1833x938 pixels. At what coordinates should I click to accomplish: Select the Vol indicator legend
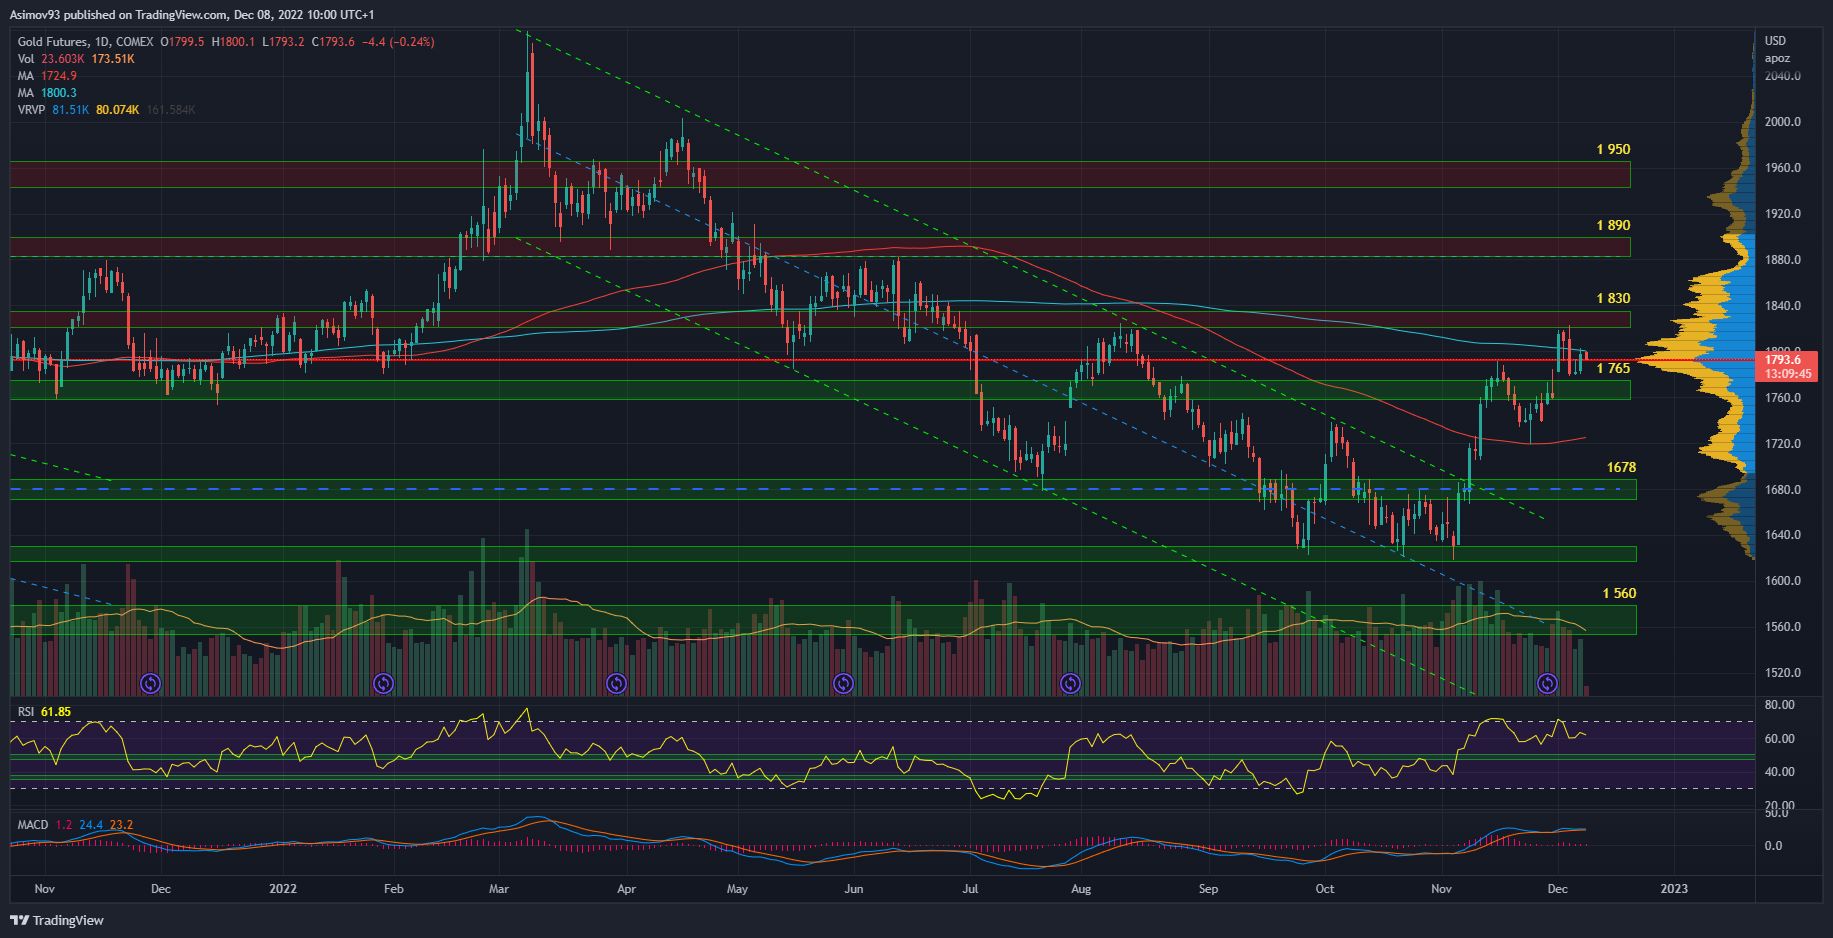pyautogui.click(x=76, y=59)
